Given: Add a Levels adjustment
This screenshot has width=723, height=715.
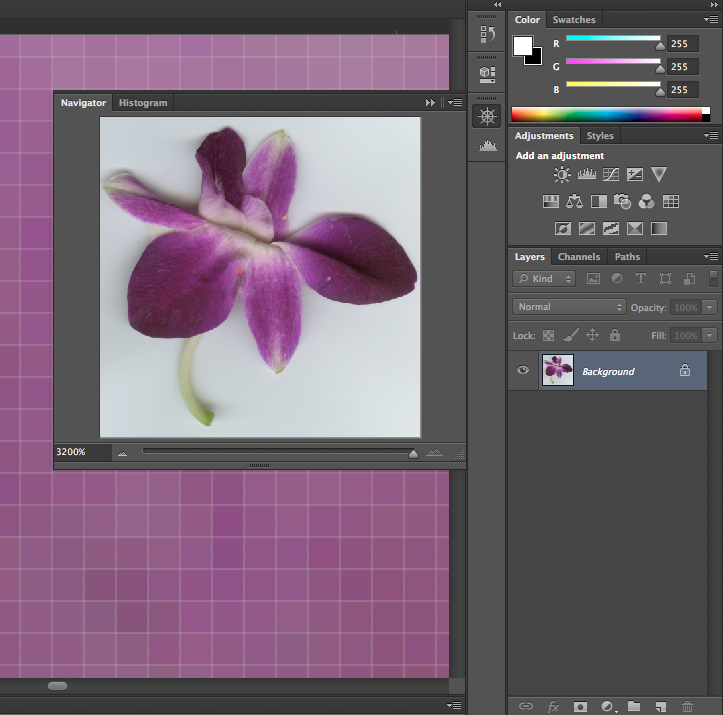Looking at the screenshot, I should 587,175.
